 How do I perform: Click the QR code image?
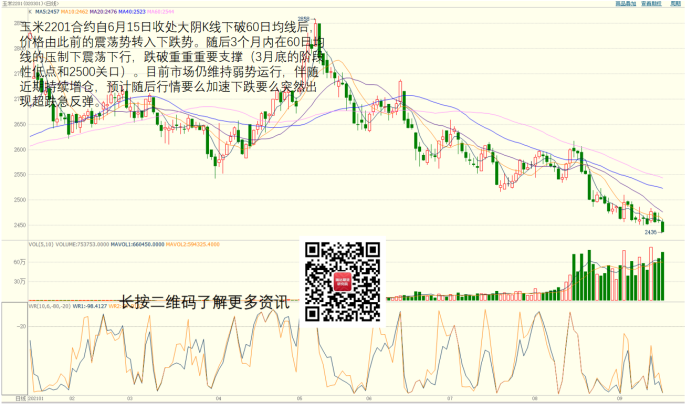[x=342, y=282]
